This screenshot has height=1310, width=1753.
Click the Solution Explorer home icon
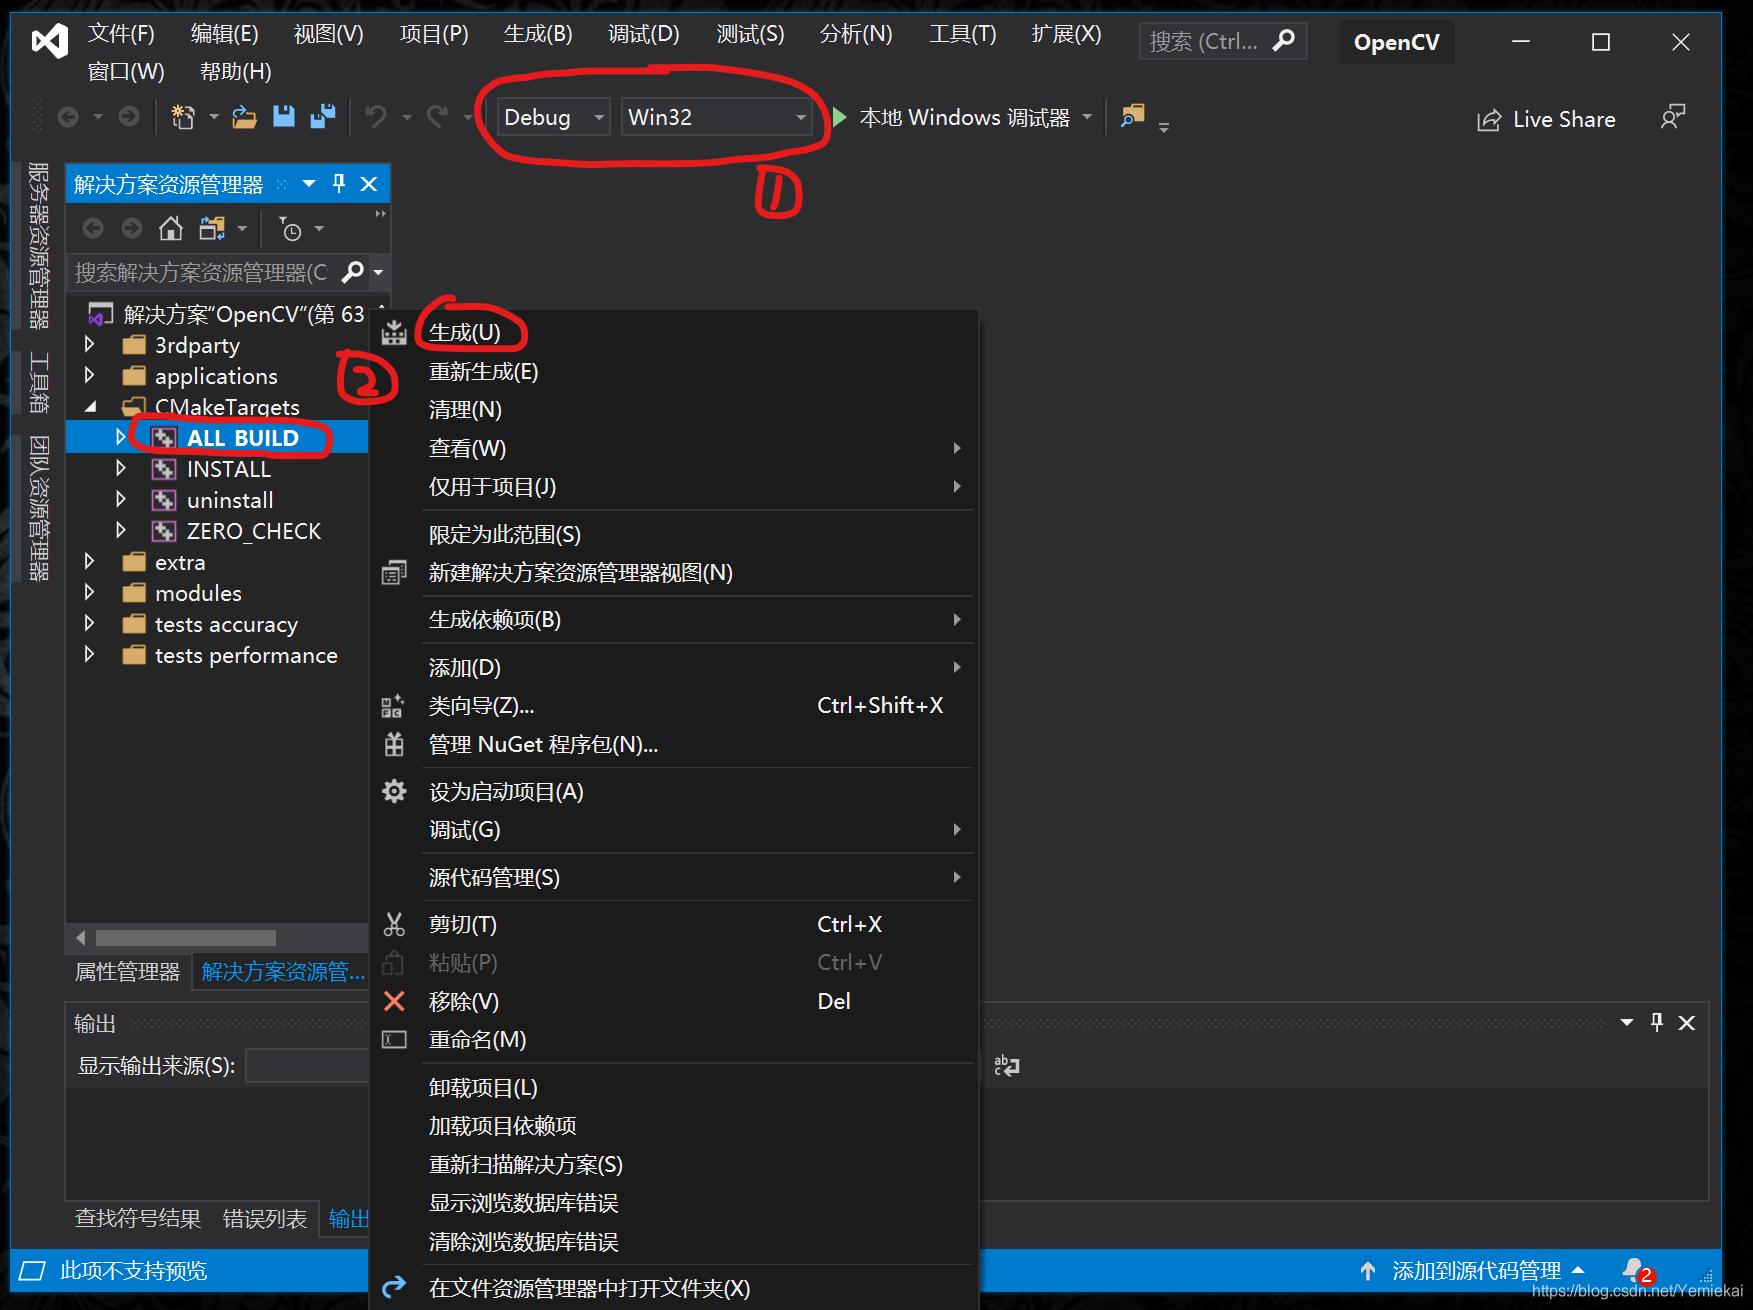171,229
